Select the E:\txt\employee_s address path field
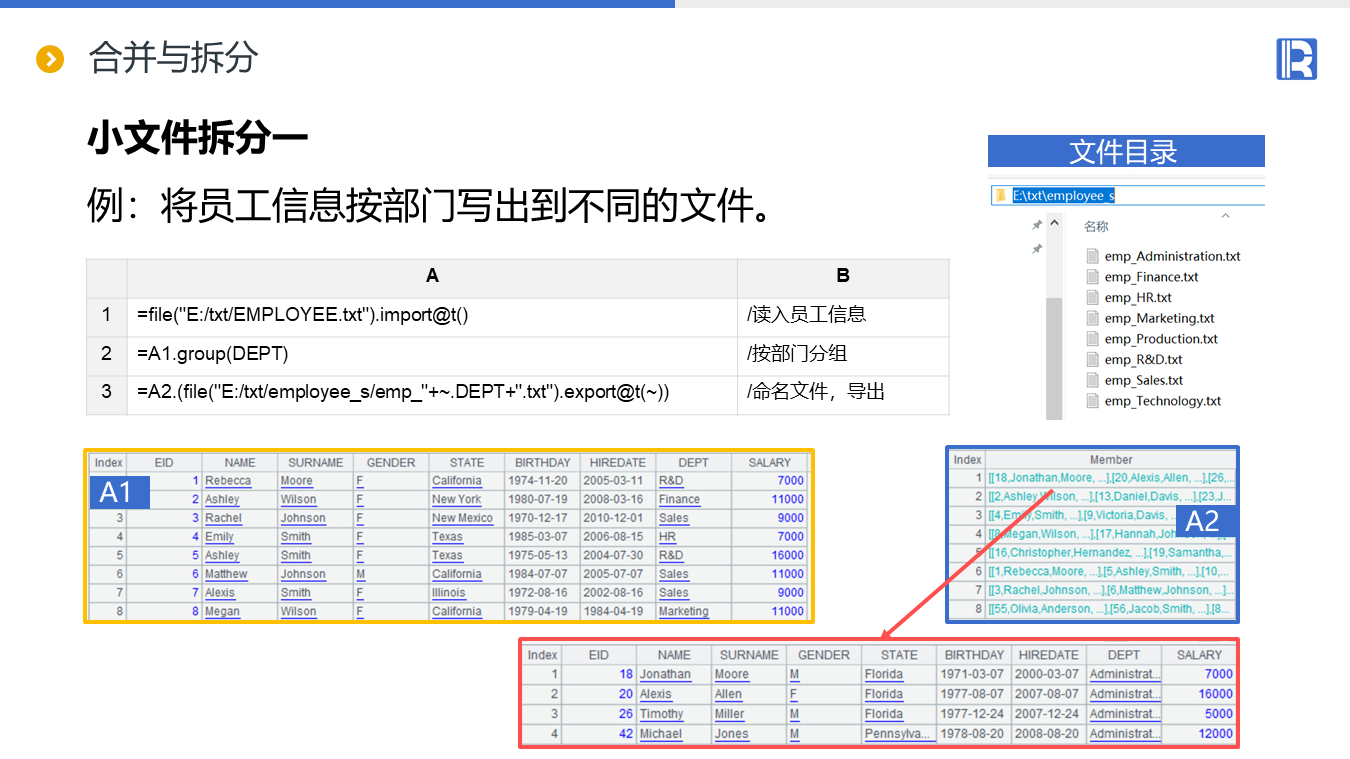 (1063, 196)
